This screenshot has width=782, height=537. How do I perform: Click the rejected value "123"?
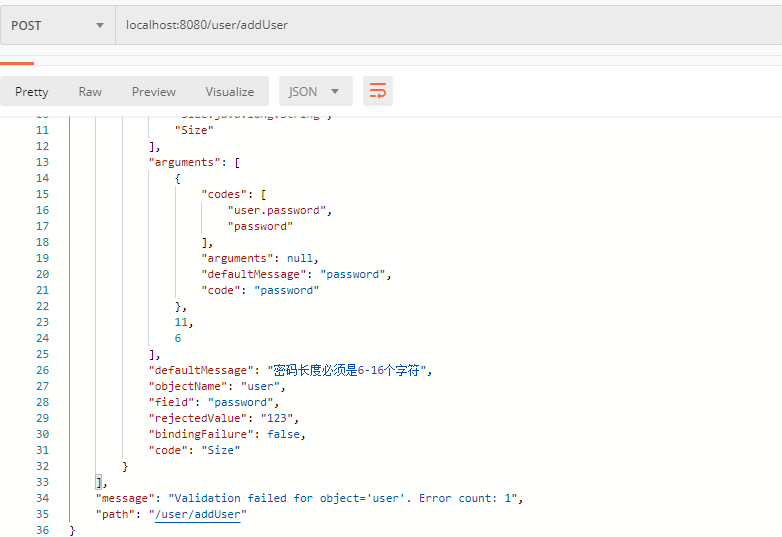(x=277, y=418)
